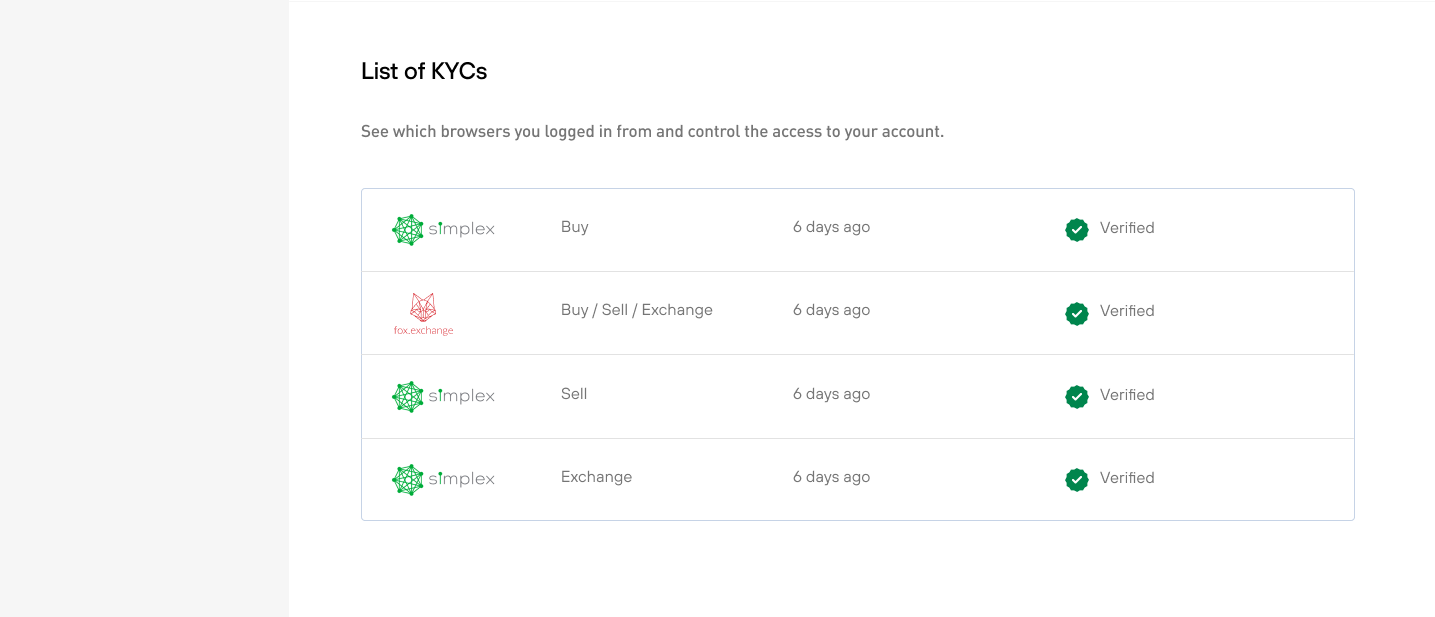Click the Sell label

[573, 393]
